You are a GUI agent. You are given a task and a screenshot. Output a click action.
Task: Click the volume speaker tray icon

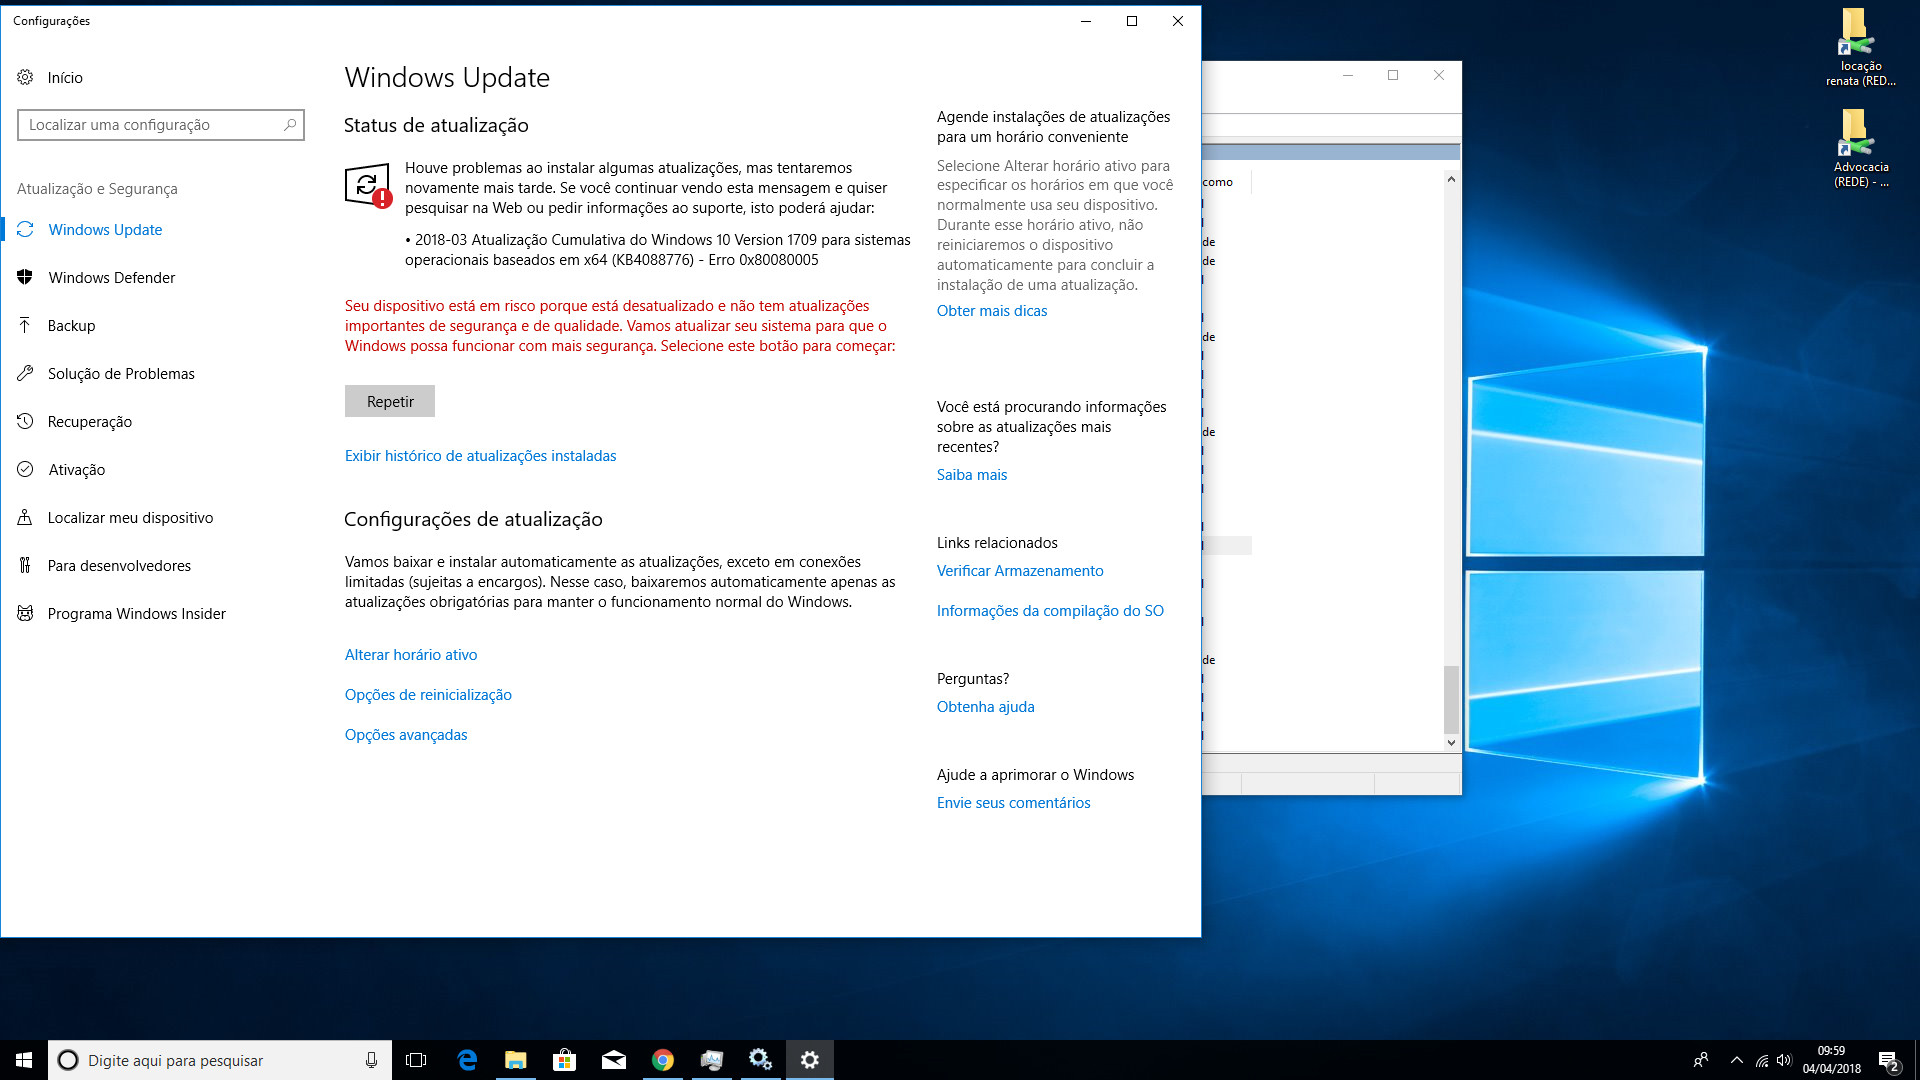click(1784, 1060)
